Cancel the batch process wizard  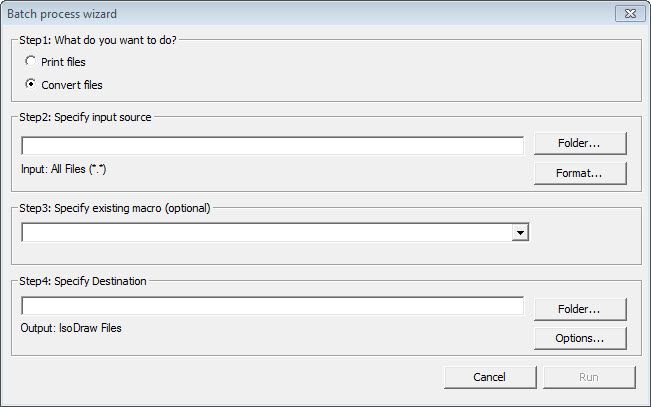point(489,377)
